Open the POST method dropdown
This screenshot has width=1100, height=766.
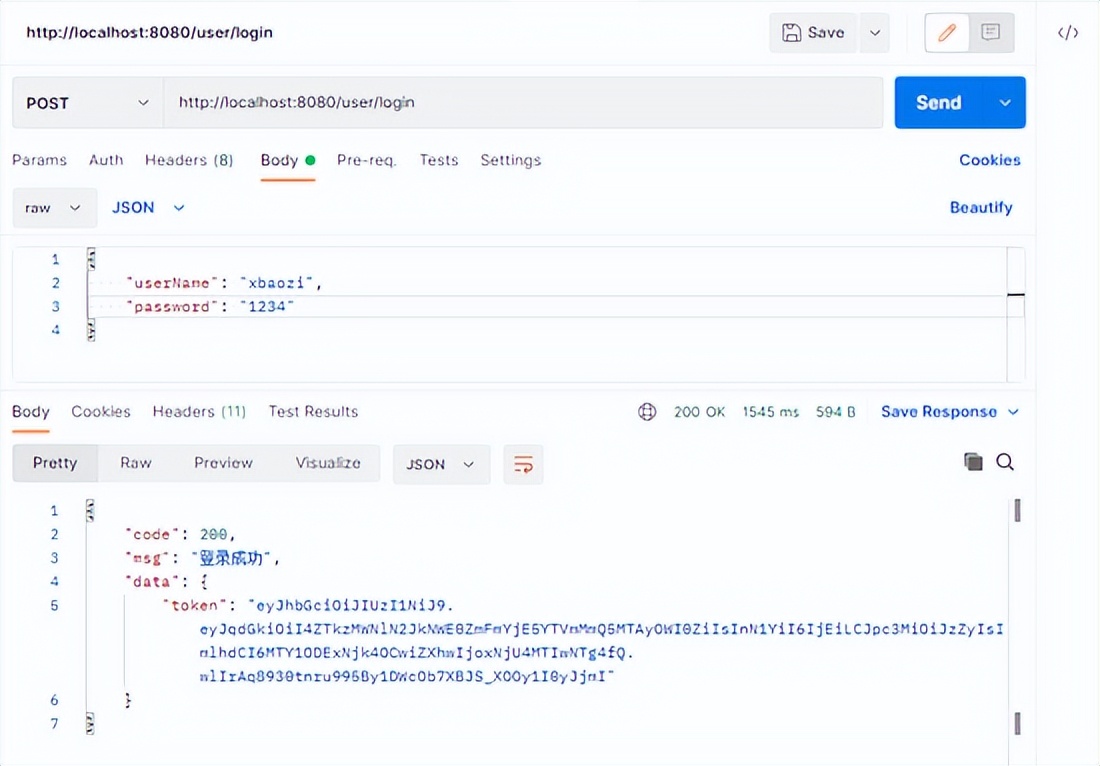(x=87, y=102)
